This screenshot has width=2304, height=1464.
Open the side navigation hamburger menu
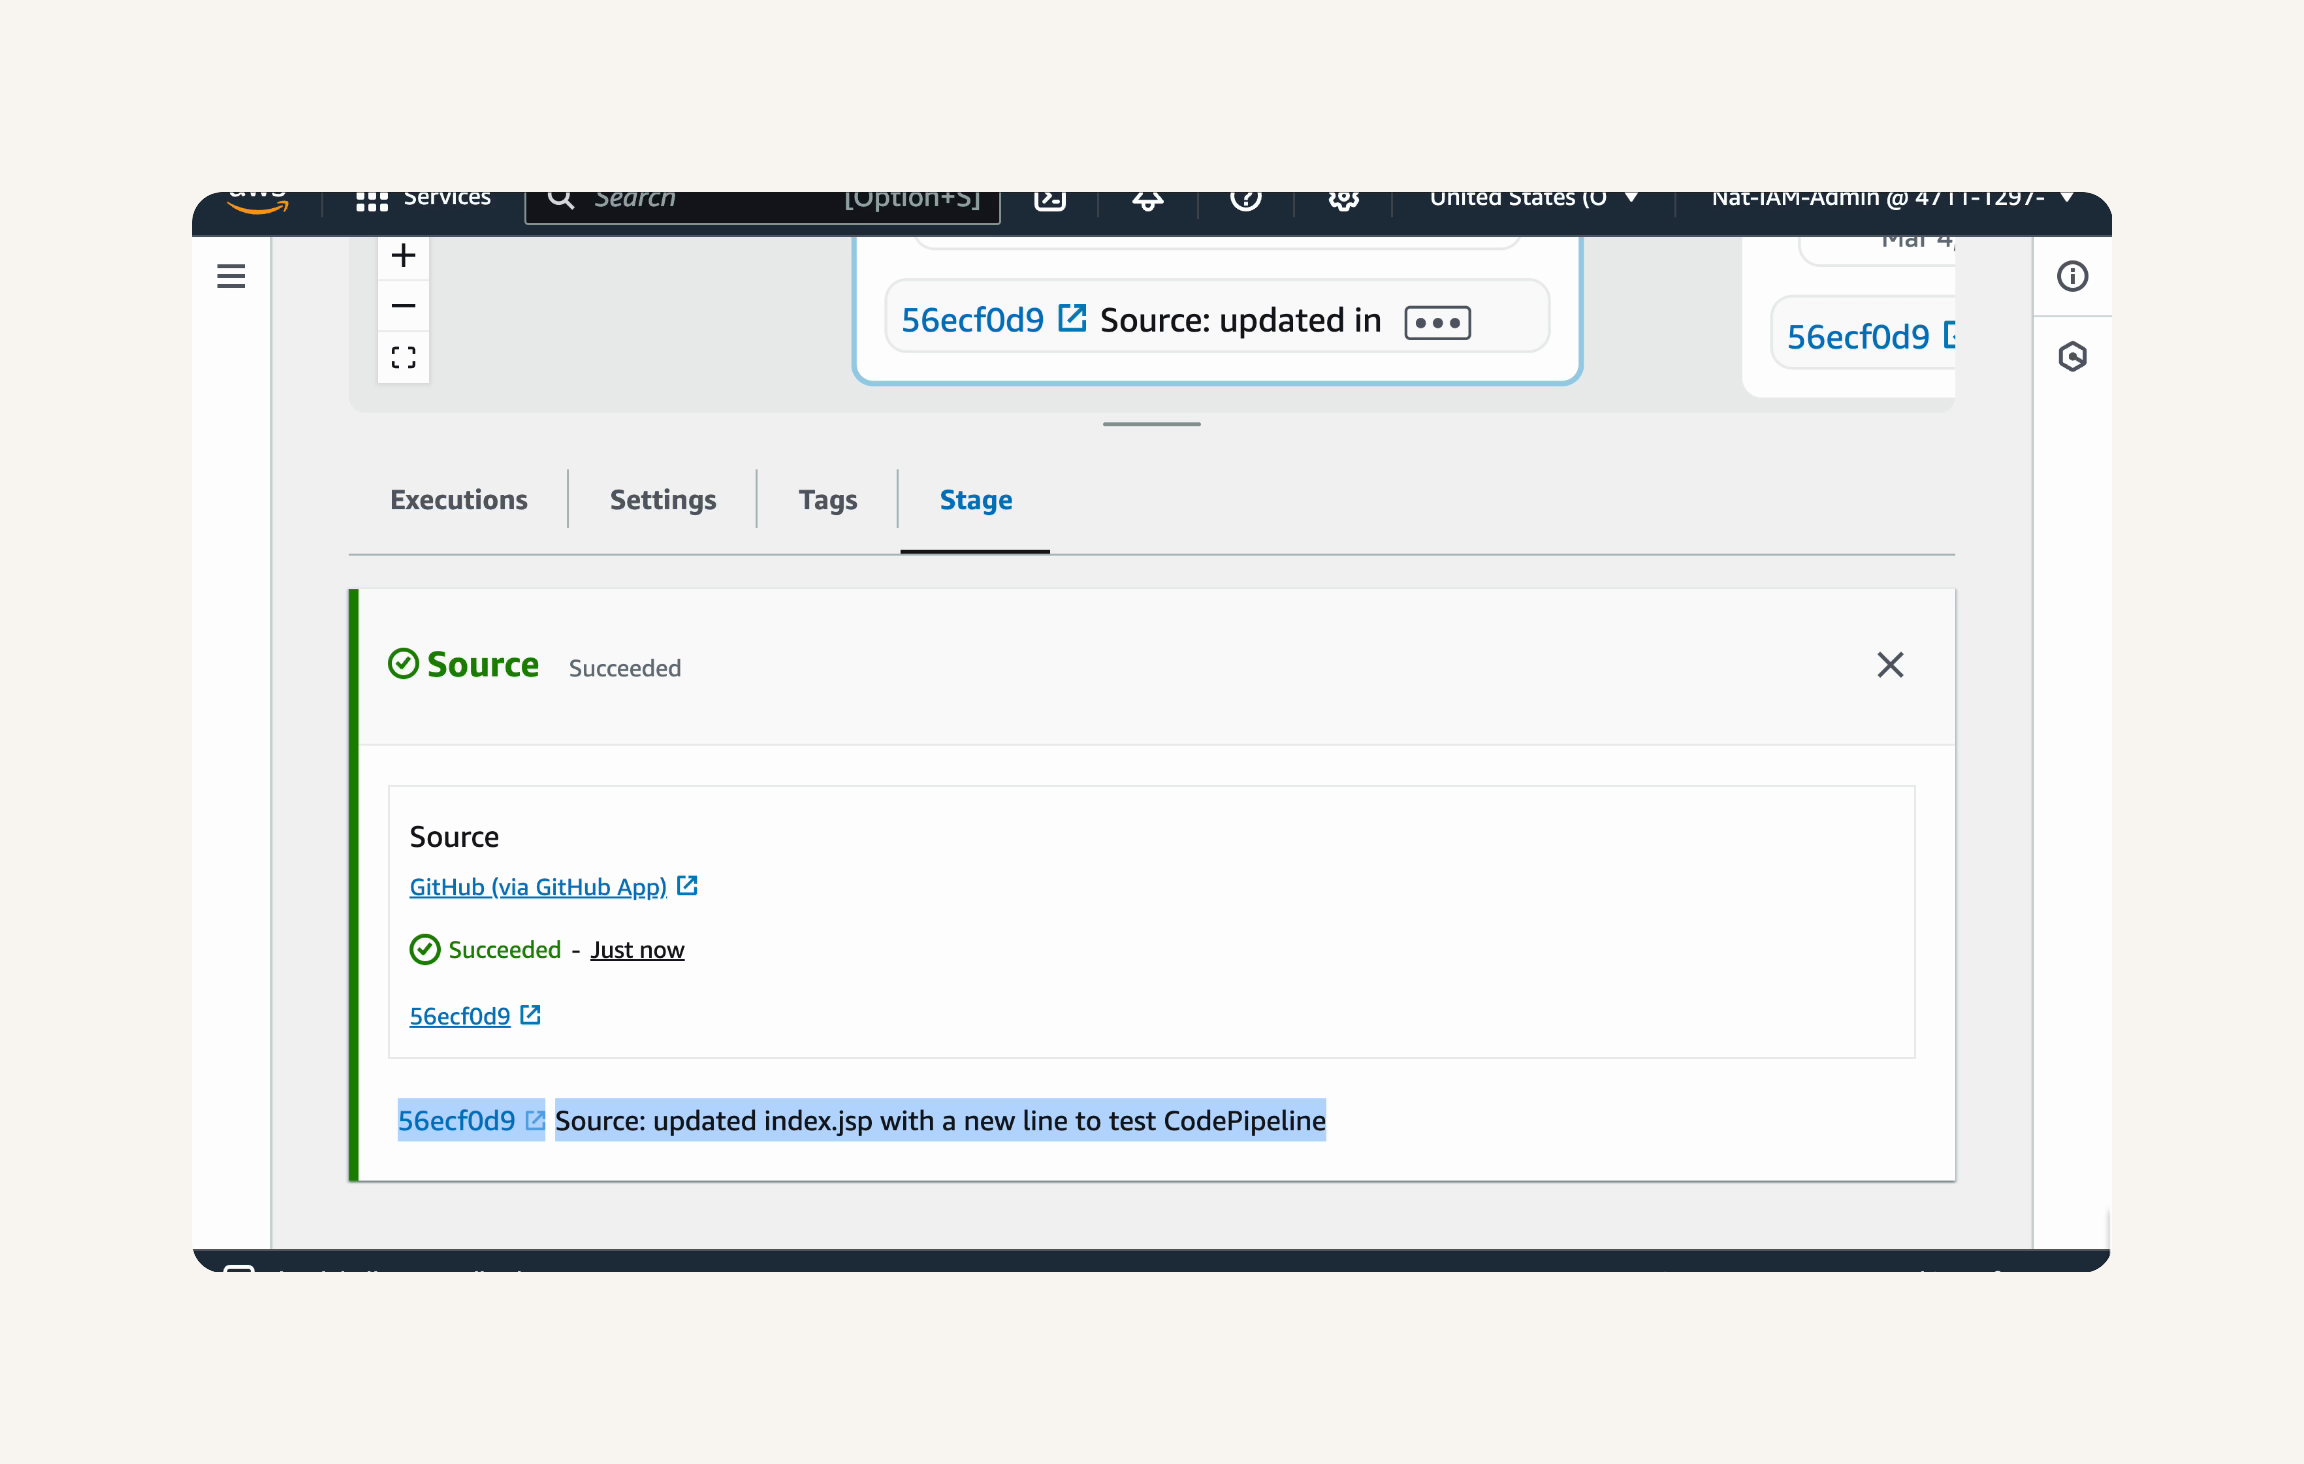231,276
